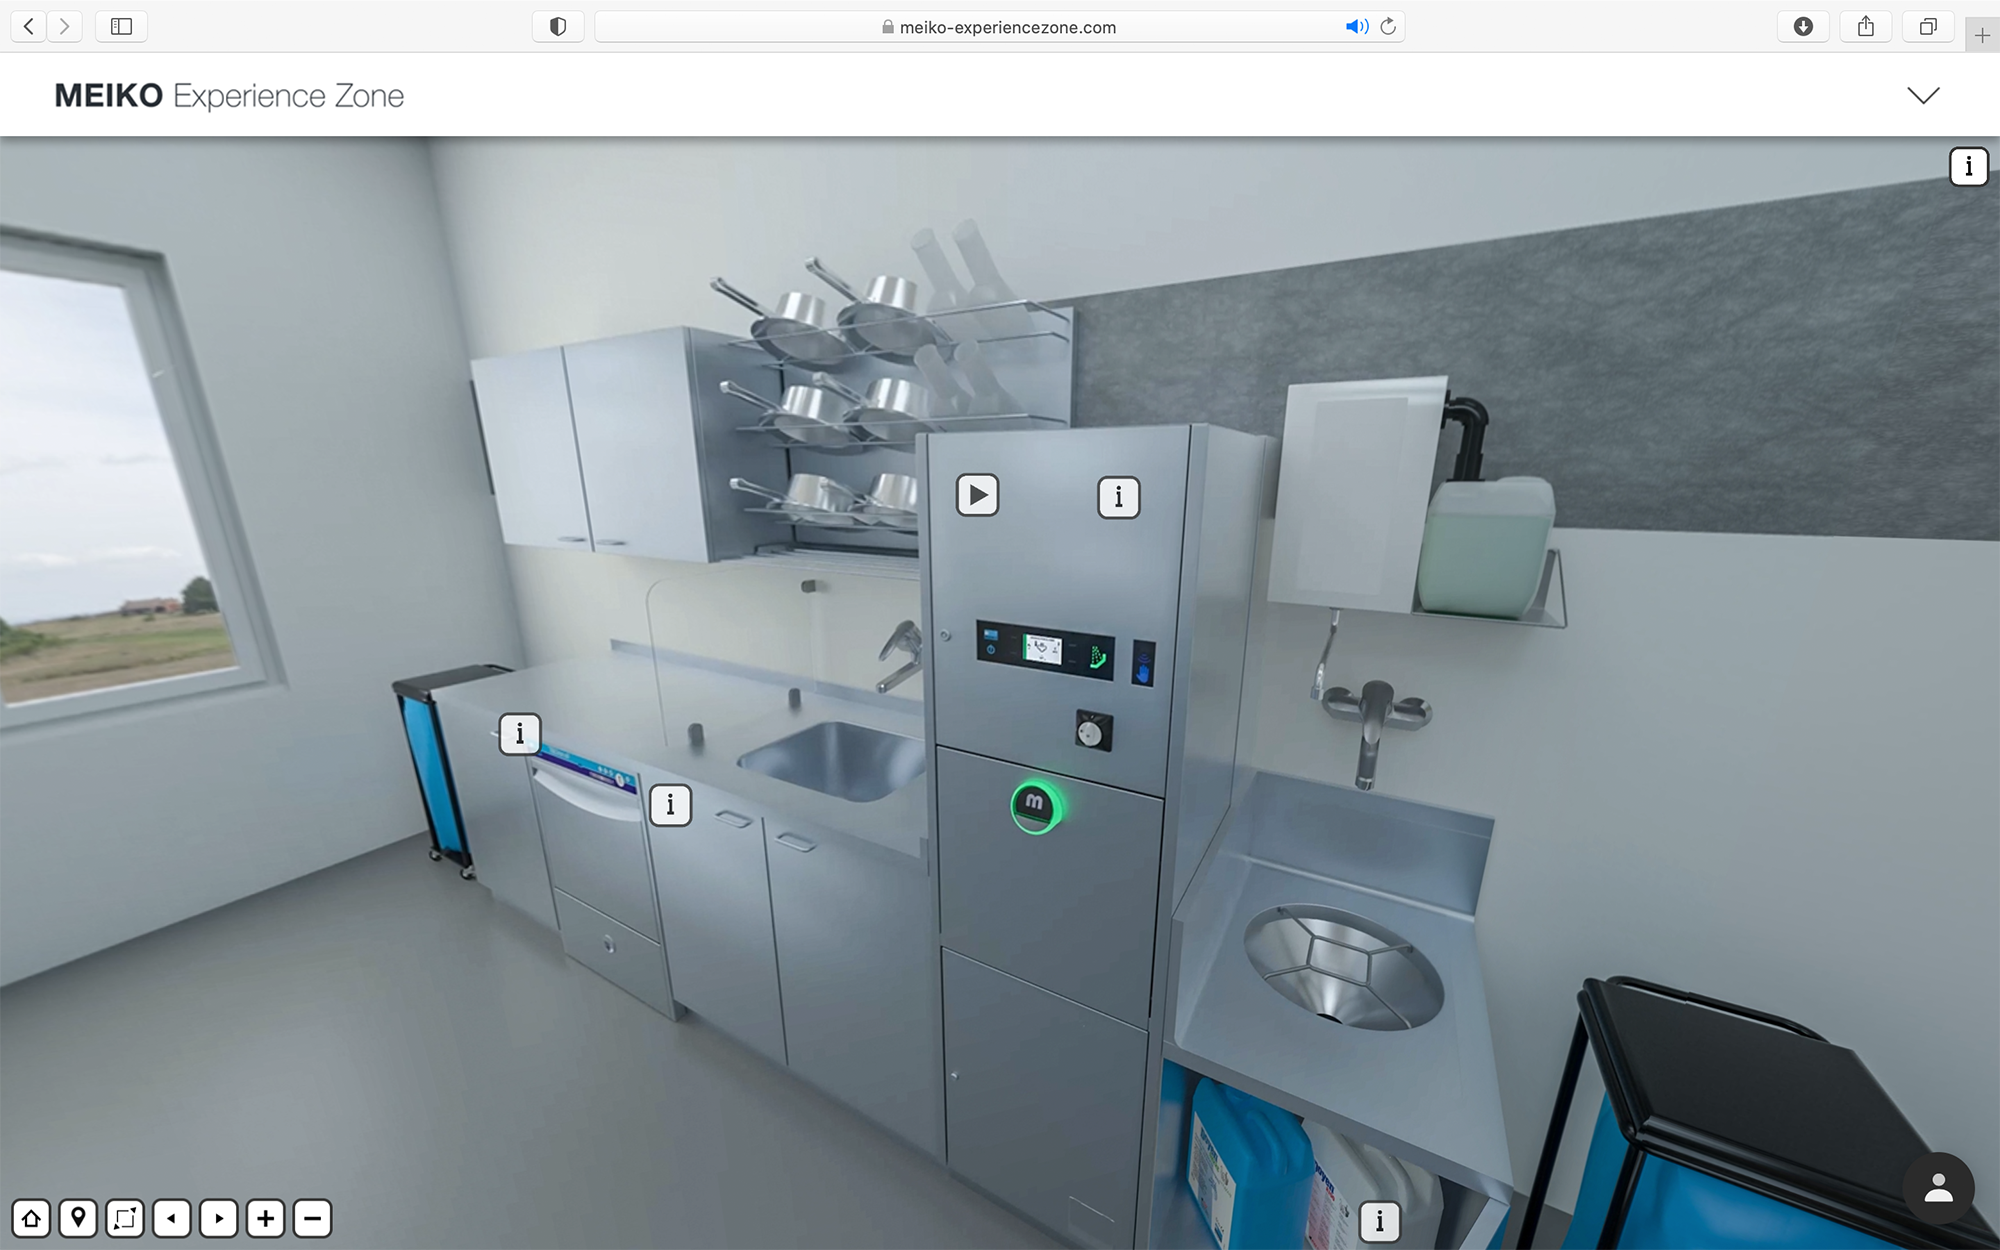Go to the home view of the tour
This screenshot has height=1250, width=2000.
31,1218
